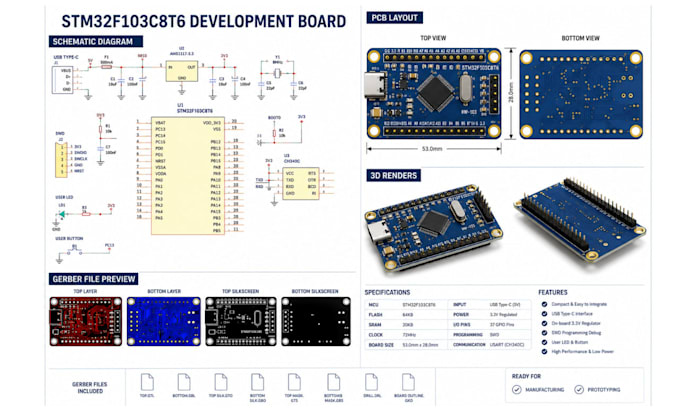Click the TOP MASK.GTS file icon

pyautogui.click(x=294, y=382)
